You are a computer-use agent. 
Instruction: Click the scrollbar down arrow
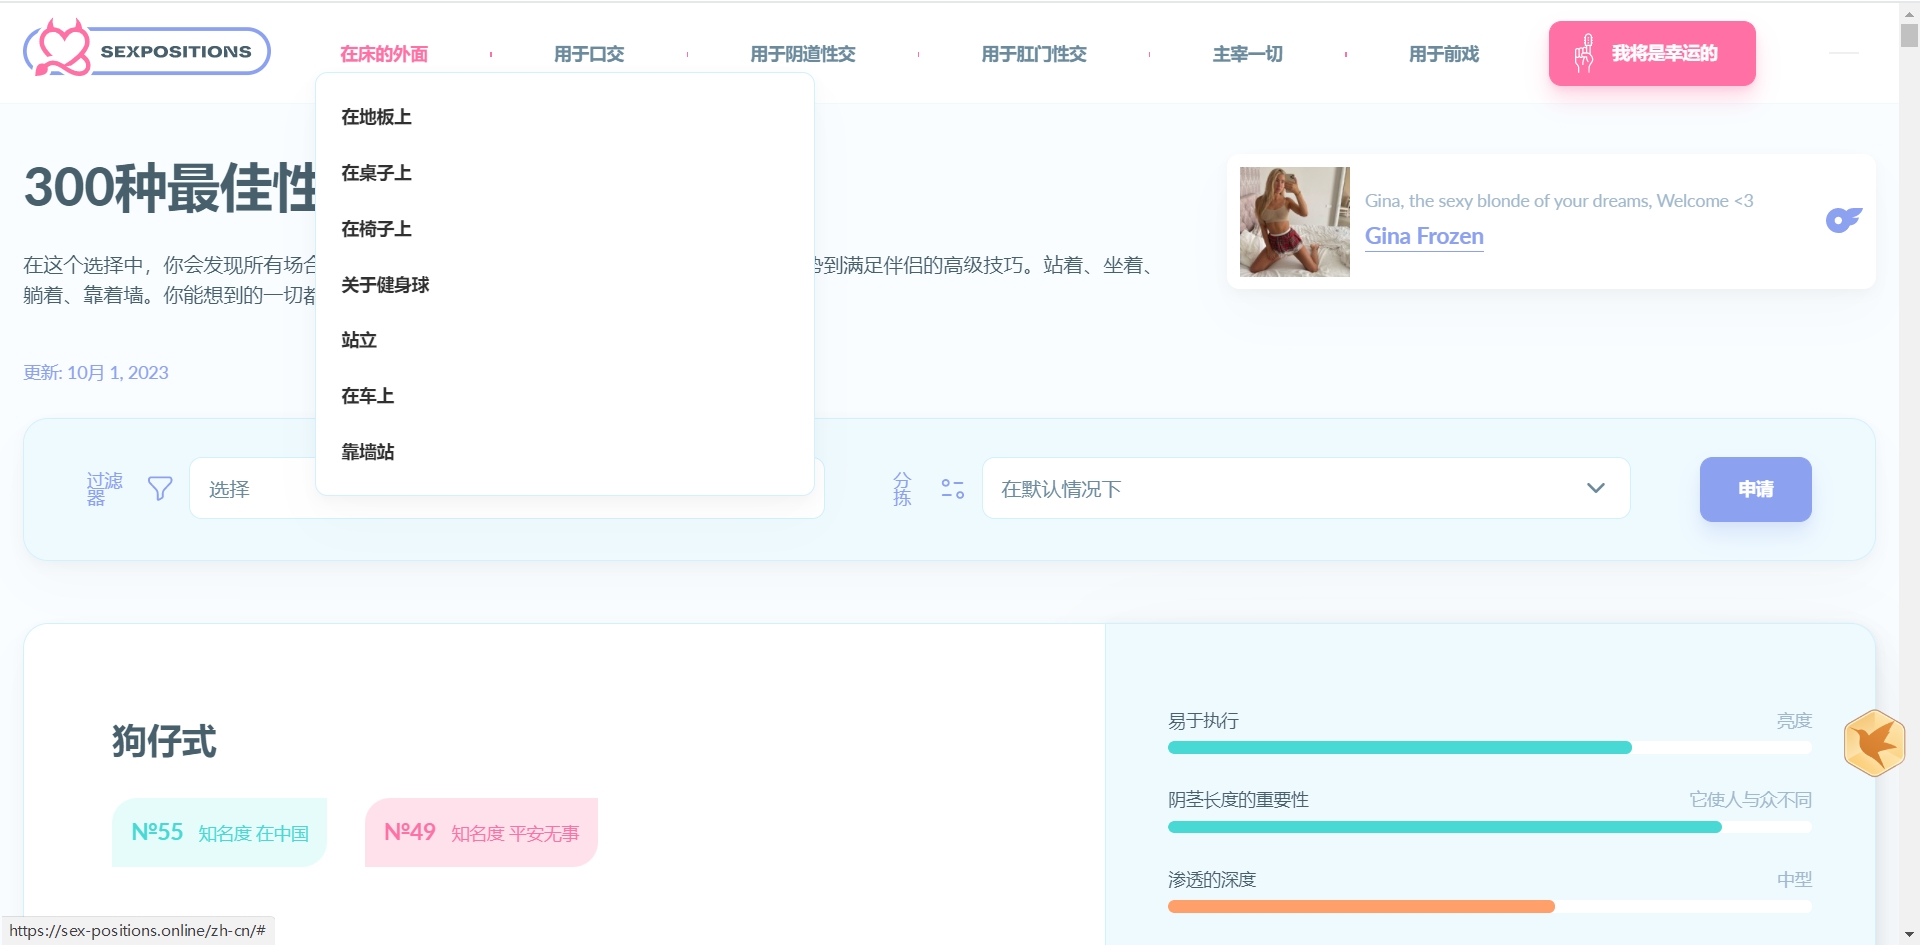tap(1909, 935)
